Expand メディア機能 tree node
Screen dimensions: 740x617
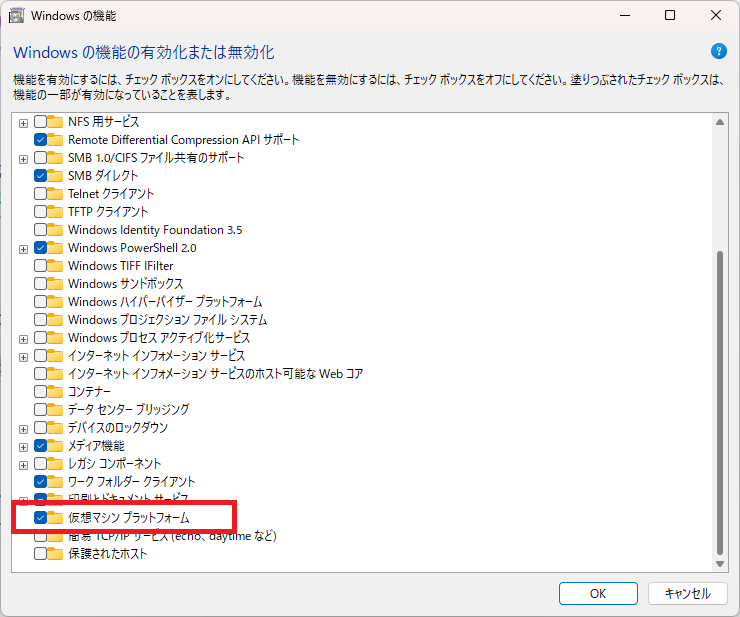tap(23, 447)
